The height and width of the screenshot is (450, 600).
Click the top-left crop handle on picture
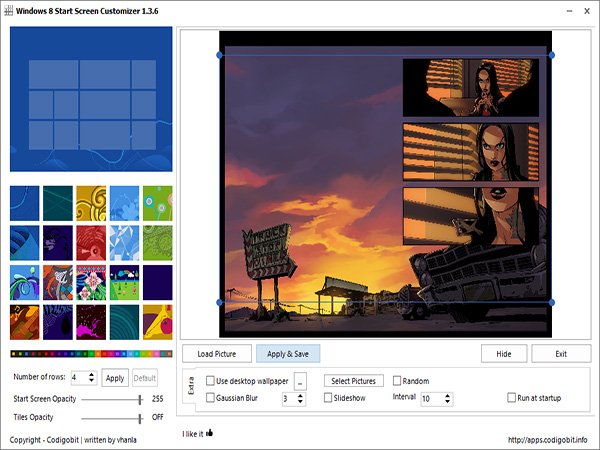pos(219,55)
